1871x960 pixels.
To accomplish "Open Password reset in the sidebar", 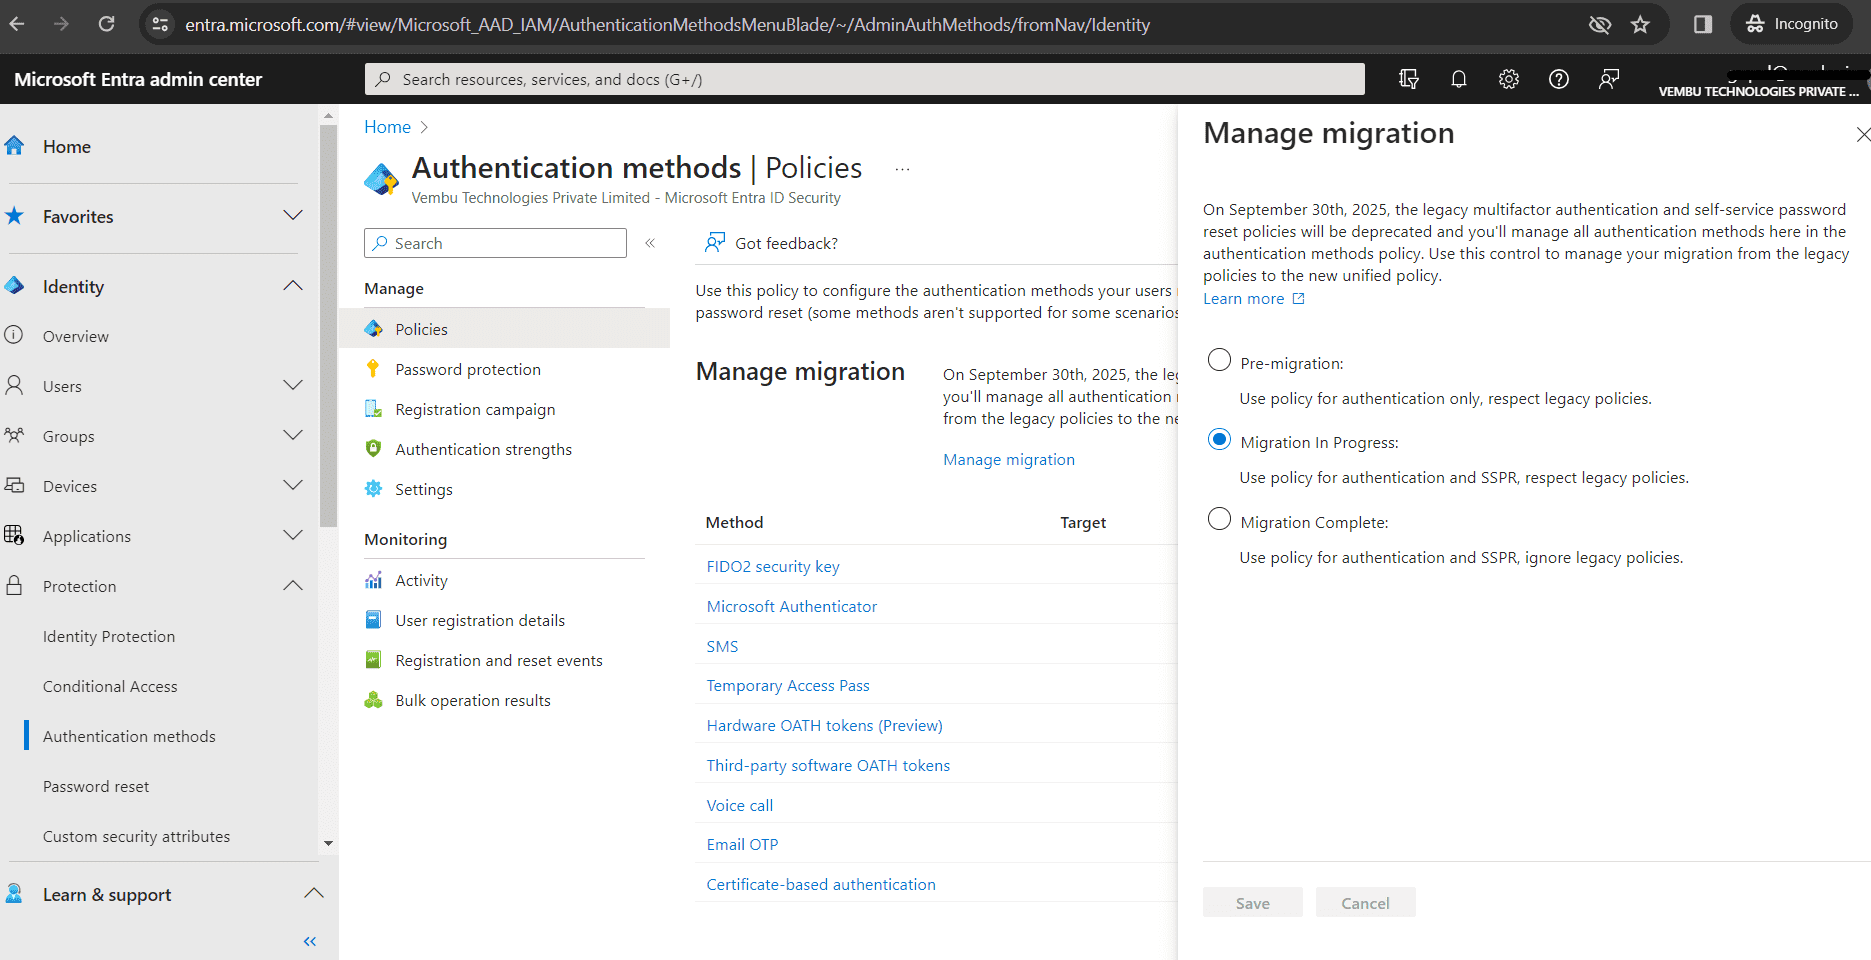I will (x=96, y=786).
